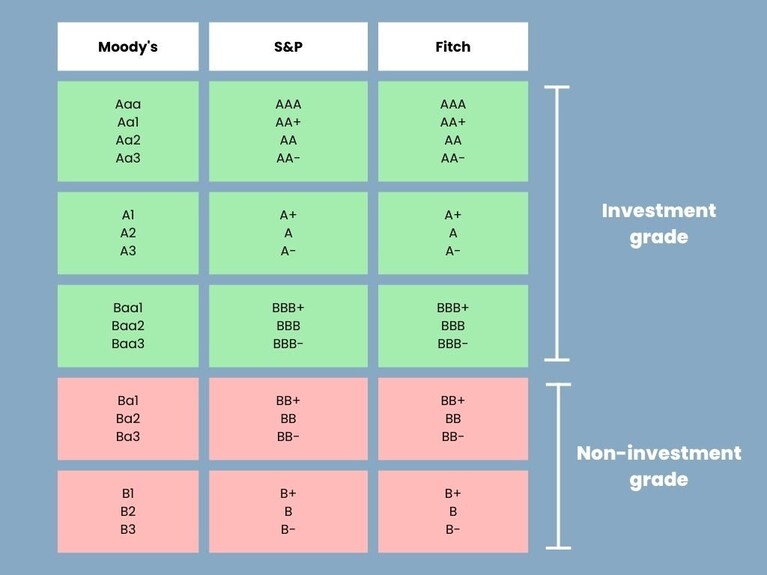The width and height of the screenshot is (767, 575).
Task: Select the Fitch AAA to AA- block
Action: (453, 131)
